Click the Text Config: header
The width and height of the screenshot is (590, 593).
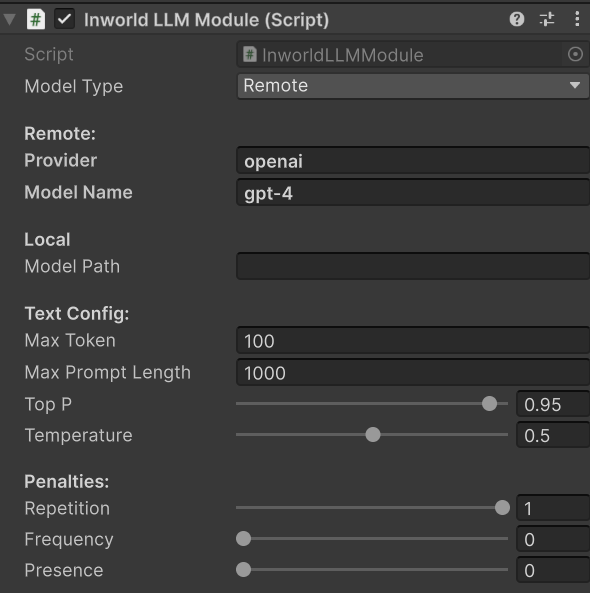pos(77,314)
